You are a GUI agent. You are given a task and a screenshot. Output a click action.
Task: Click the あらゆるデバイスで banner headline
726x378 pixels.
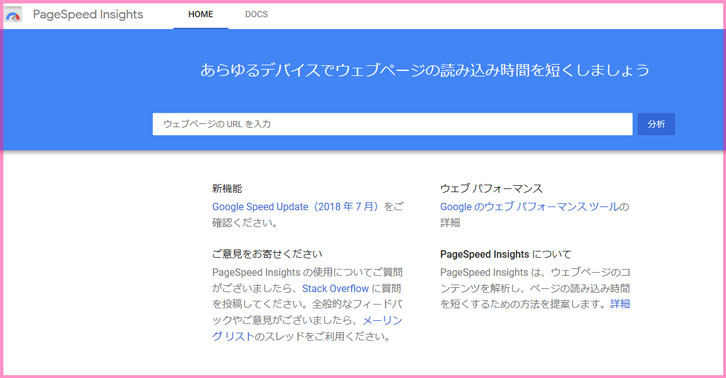(x=425, y=70)
